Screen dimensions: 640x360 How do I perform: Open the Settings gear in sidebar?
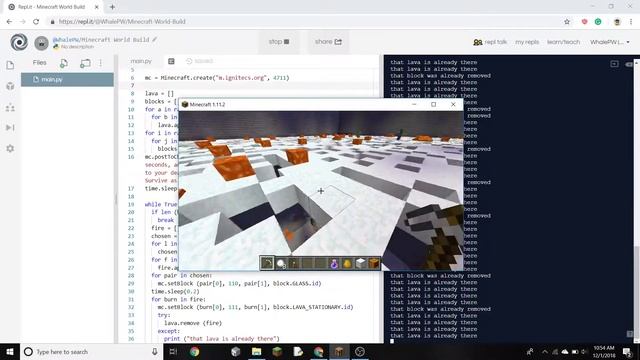point(10,149)
